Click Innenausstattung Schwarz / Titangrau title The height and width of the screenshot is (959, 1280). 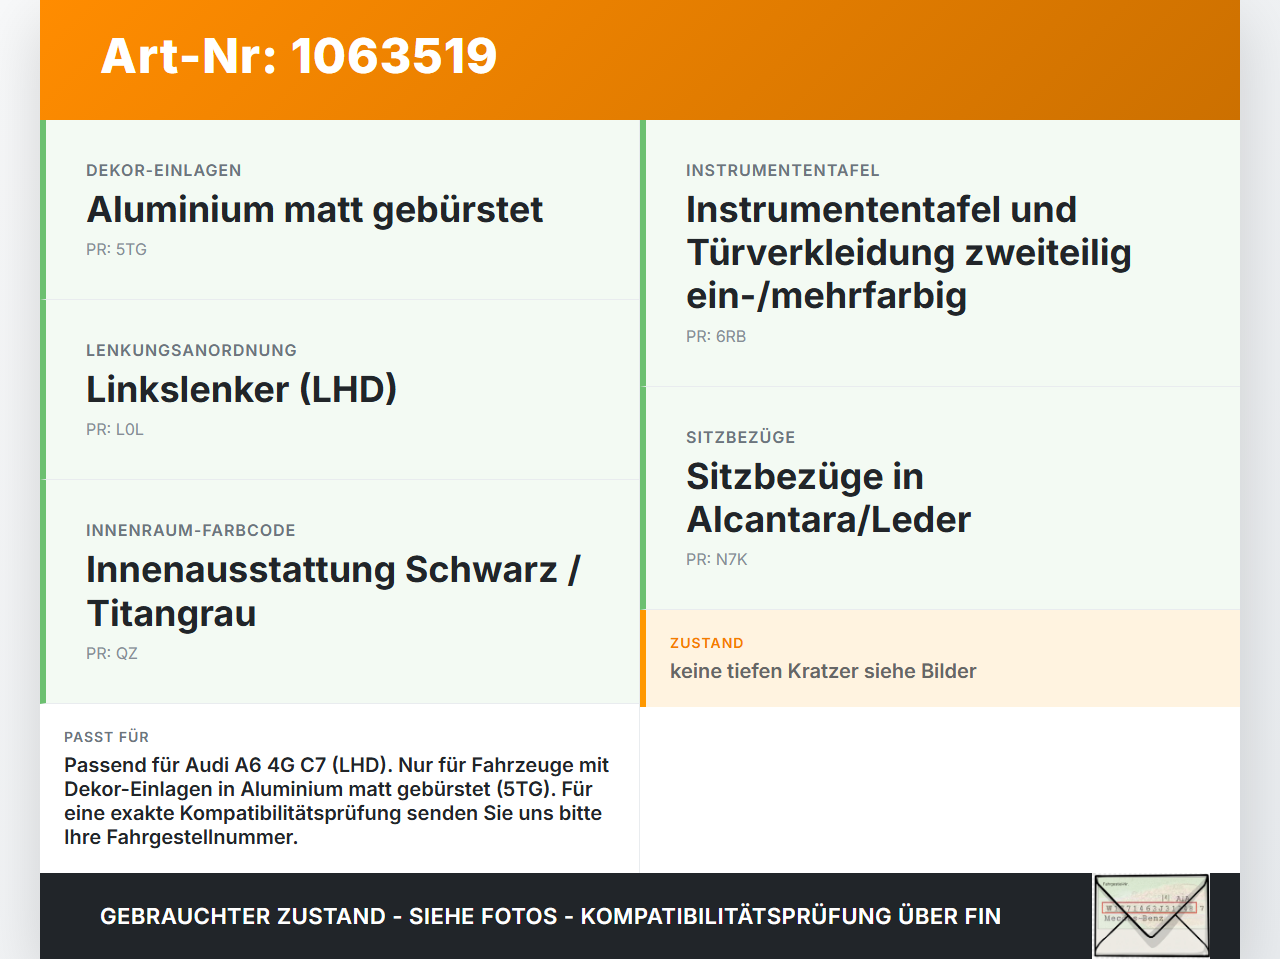coord(333,591)
